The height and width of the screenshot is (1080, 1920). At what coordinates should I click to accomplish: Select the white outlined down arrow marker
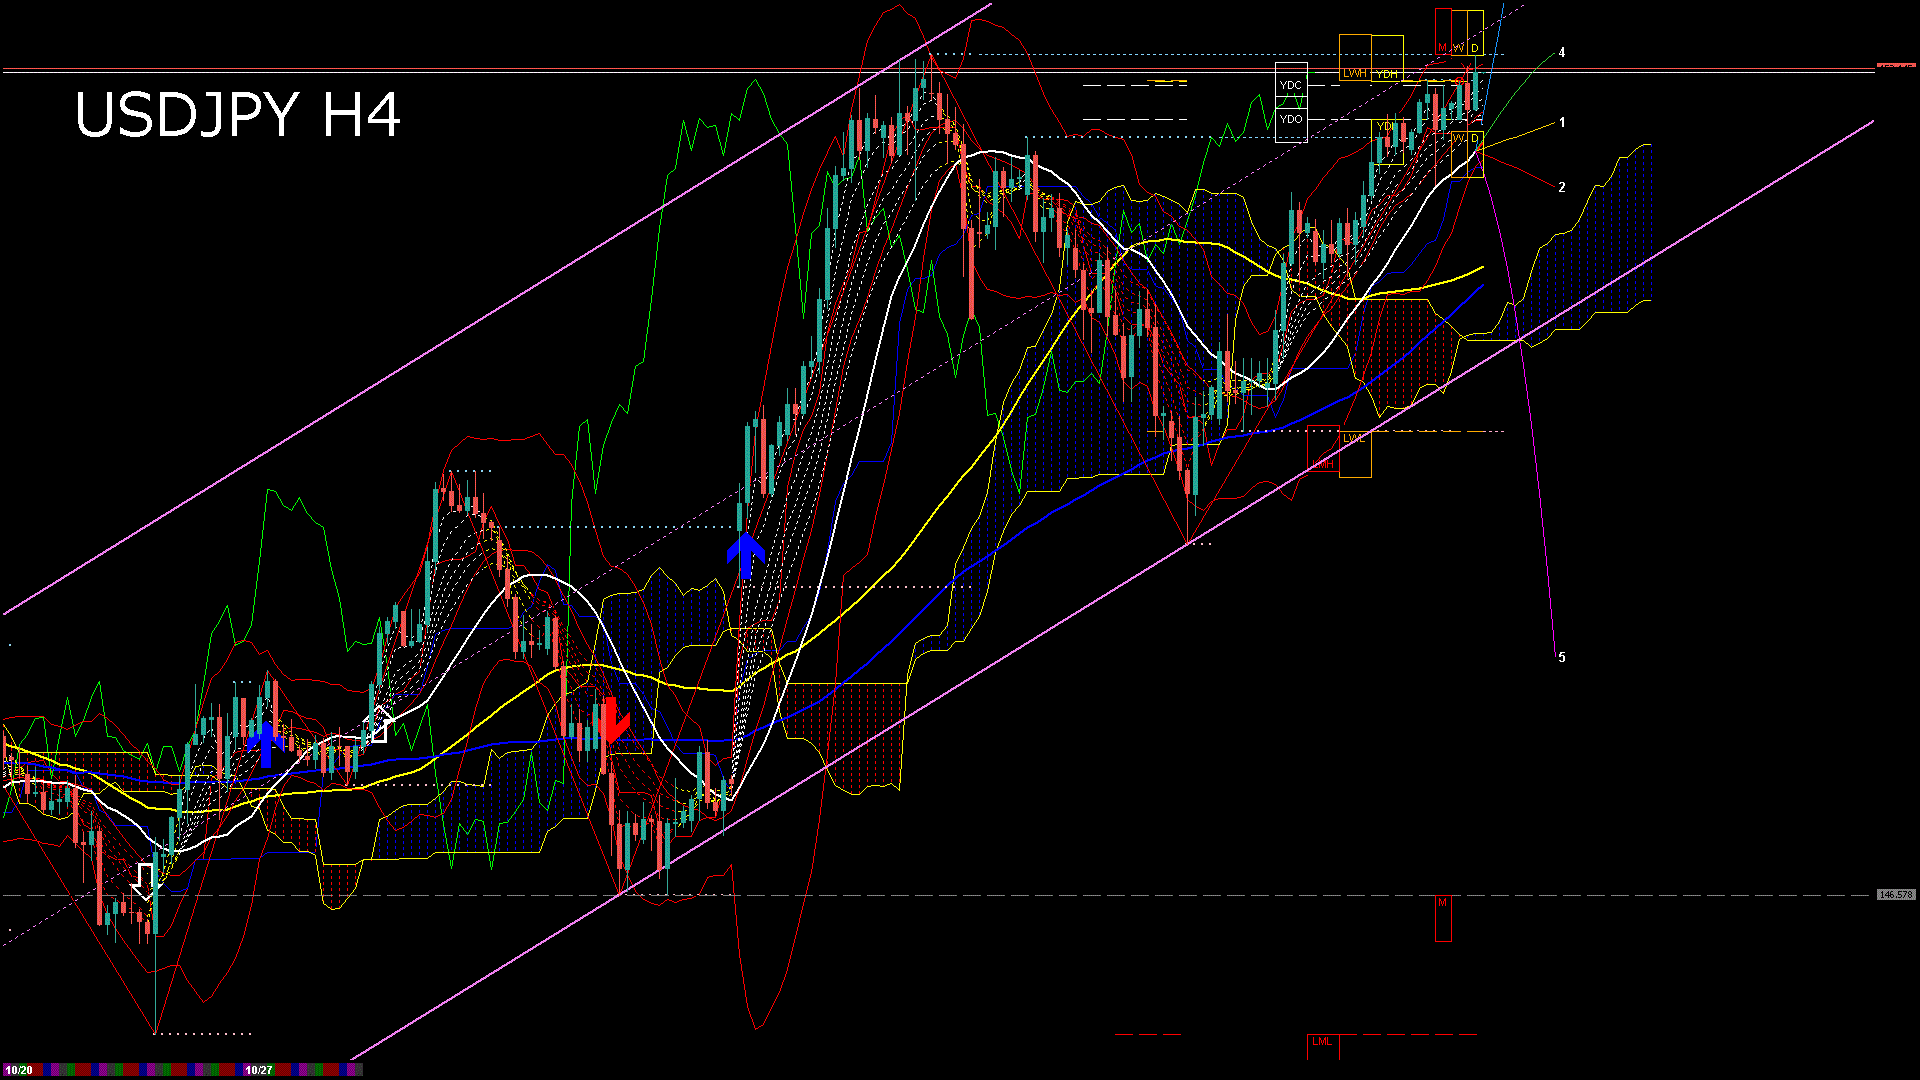146,882
